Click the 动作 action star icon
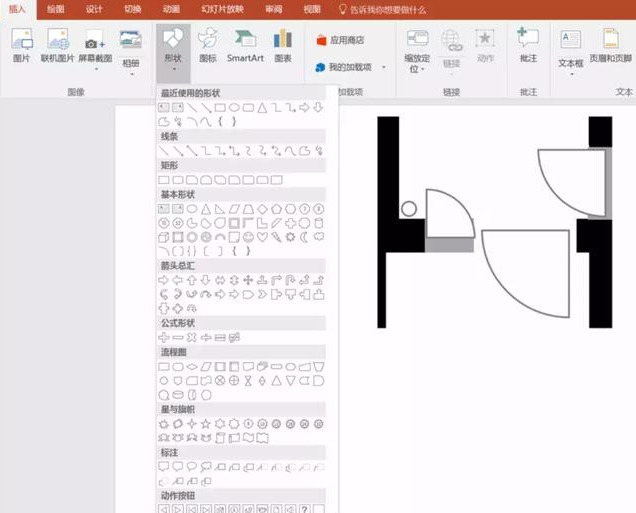Image resolution: width=636 pixels, height=513 pixels. [485, 45]
